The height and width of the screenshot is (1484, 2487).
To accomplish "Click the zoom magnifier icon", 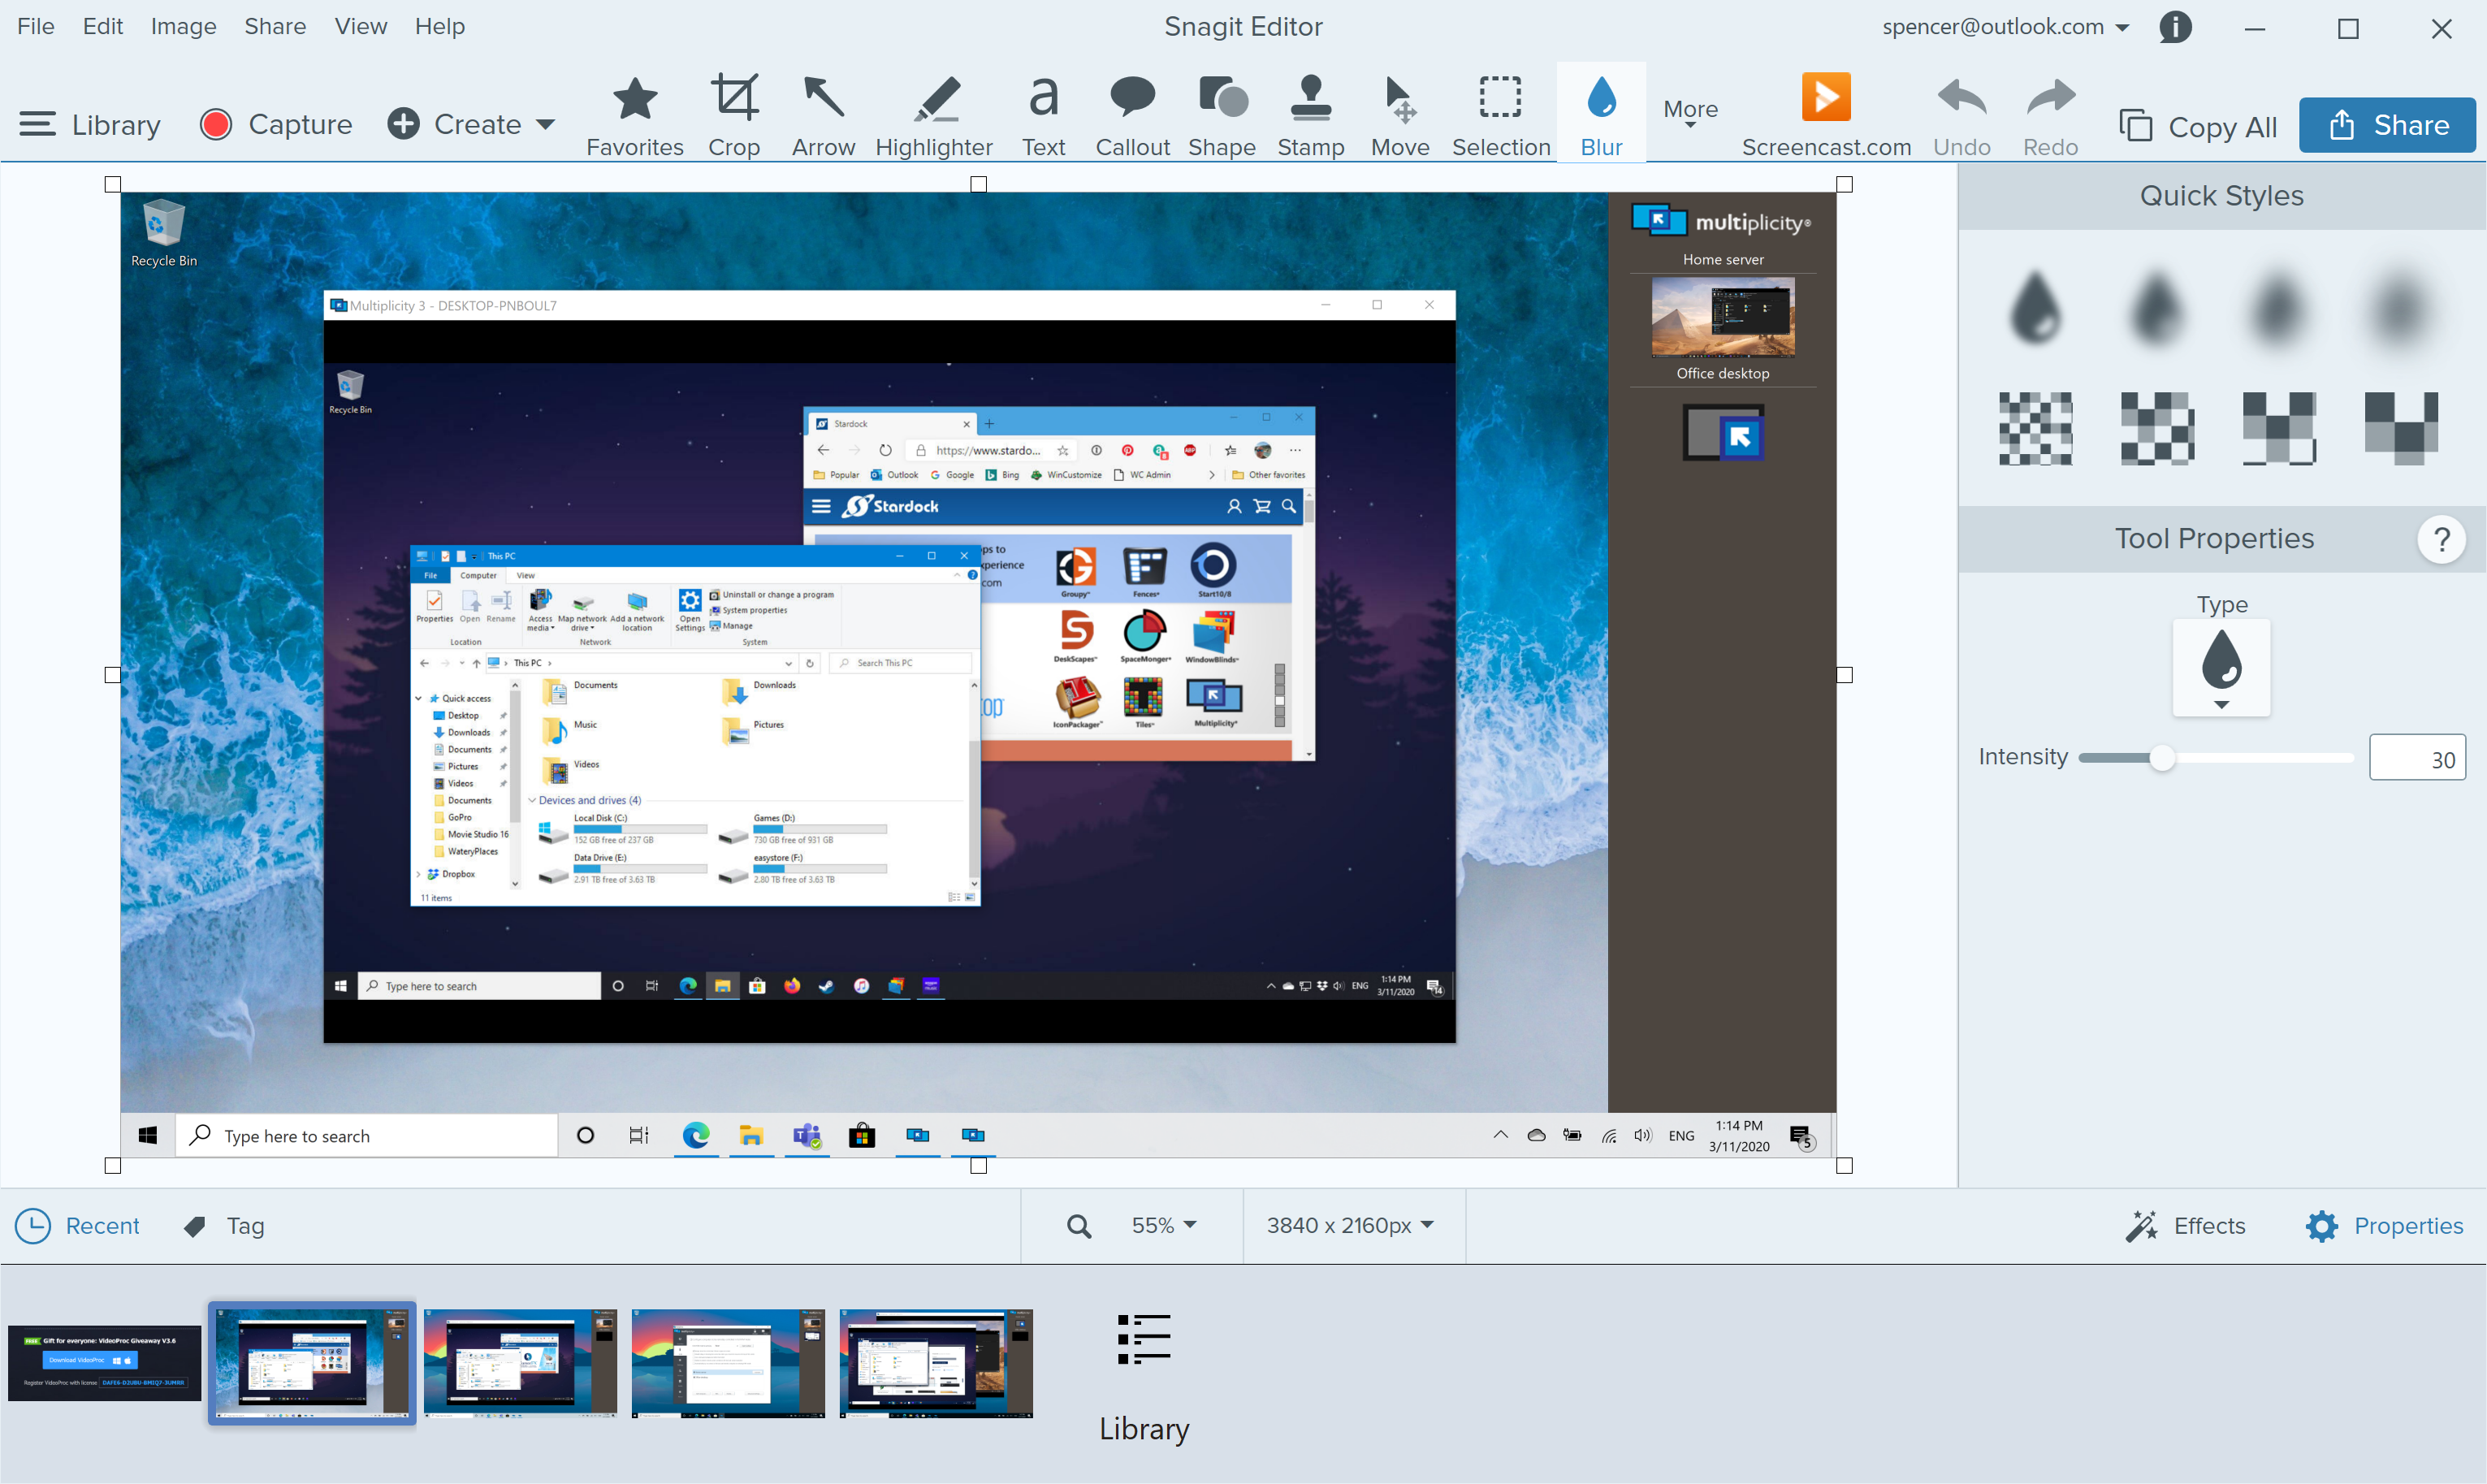I will (x=1078, y=1225).
